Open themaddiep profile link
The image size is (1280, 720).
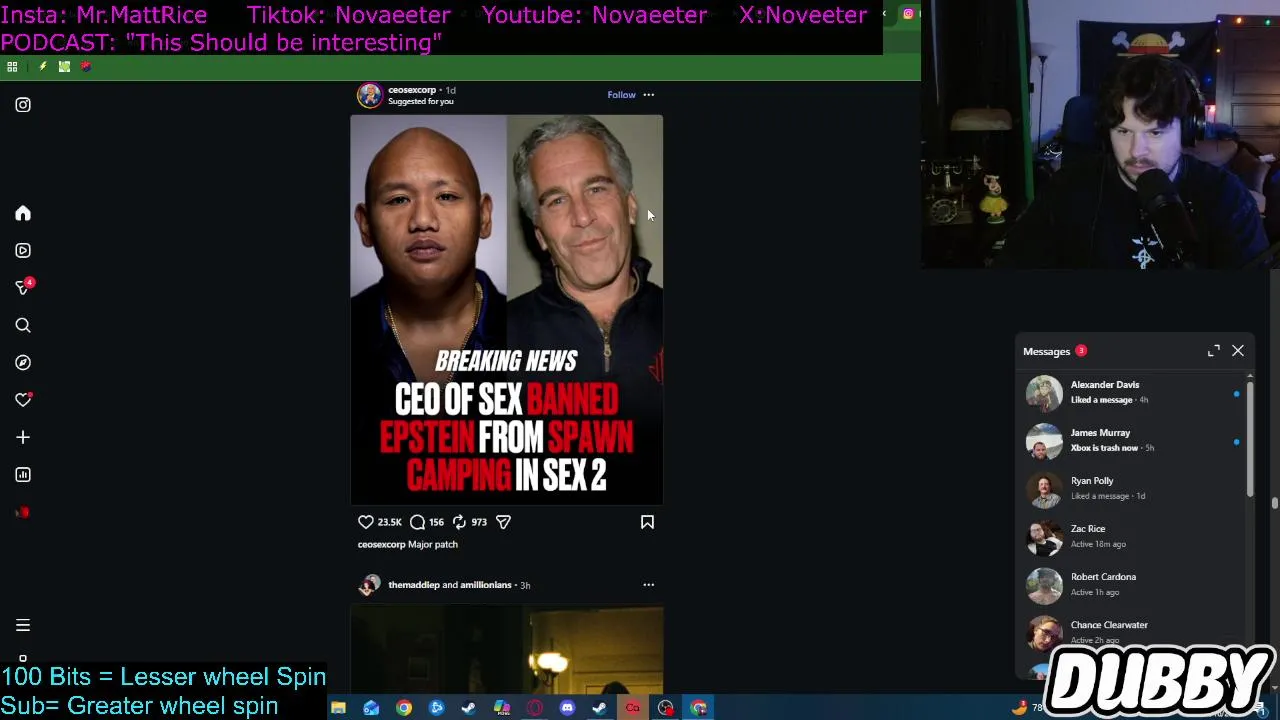tap(413, 585)
